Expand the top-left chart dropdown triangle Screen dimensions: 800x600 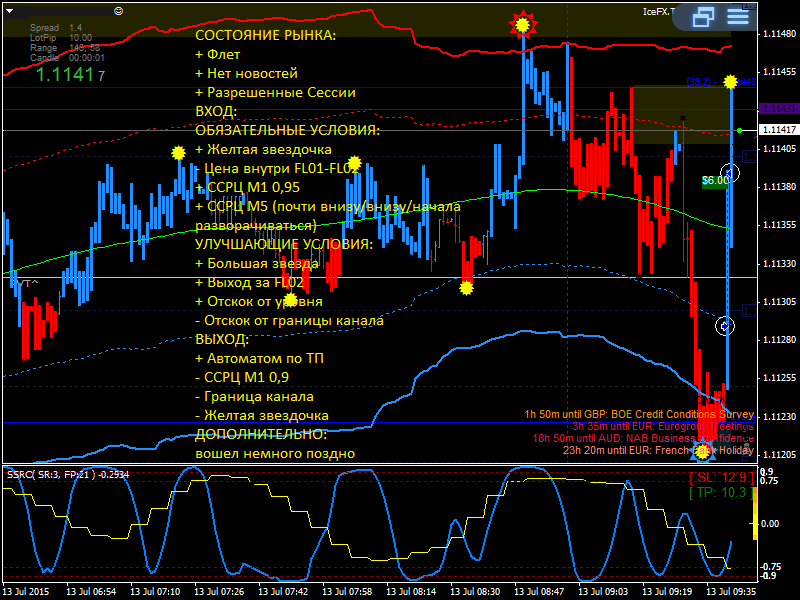10,11
